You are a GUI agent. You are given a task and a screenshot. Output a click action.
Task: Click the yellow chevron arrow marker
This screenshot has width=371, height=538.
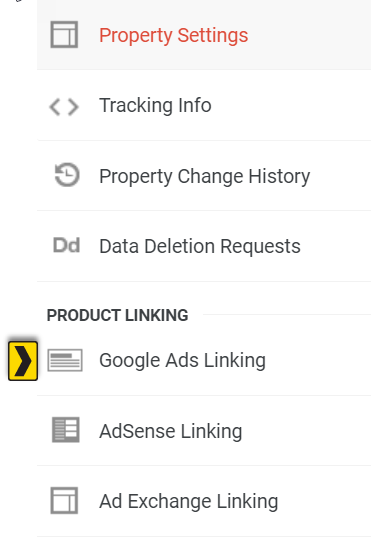click(x=23, y=361)
